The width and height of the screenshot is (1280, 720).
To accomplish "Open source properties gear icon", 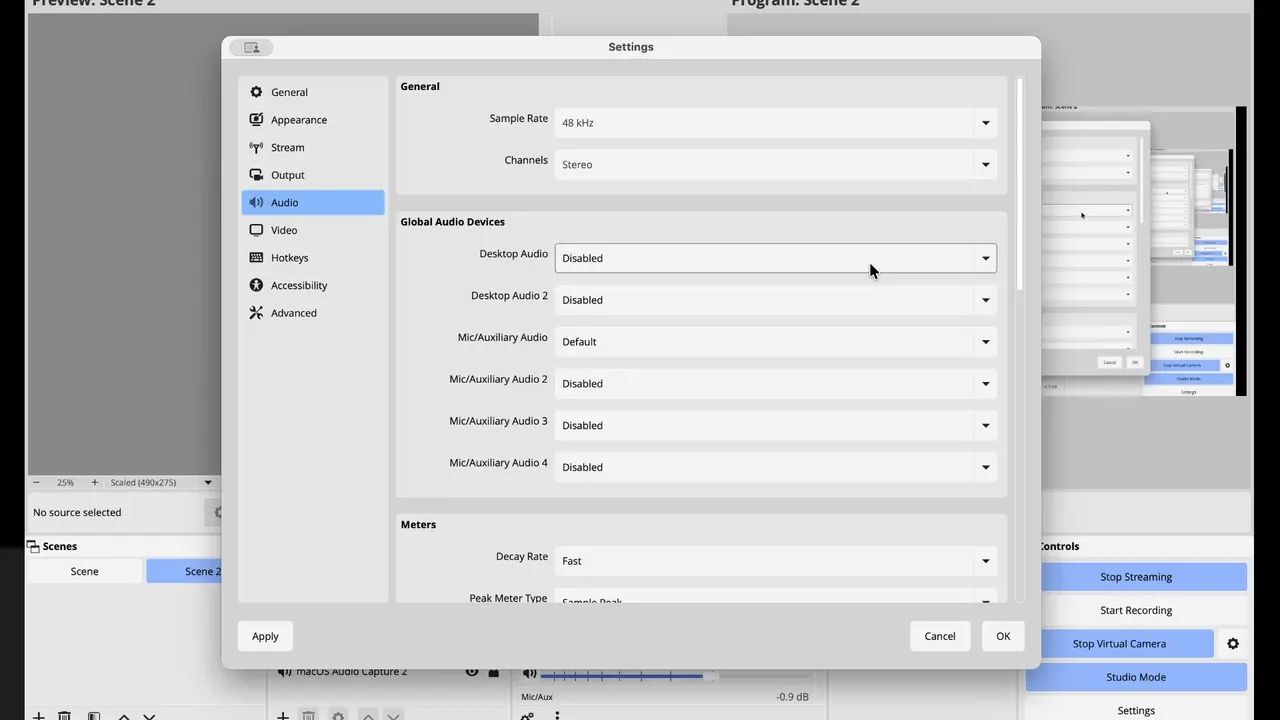I will (x=338, y=716).
